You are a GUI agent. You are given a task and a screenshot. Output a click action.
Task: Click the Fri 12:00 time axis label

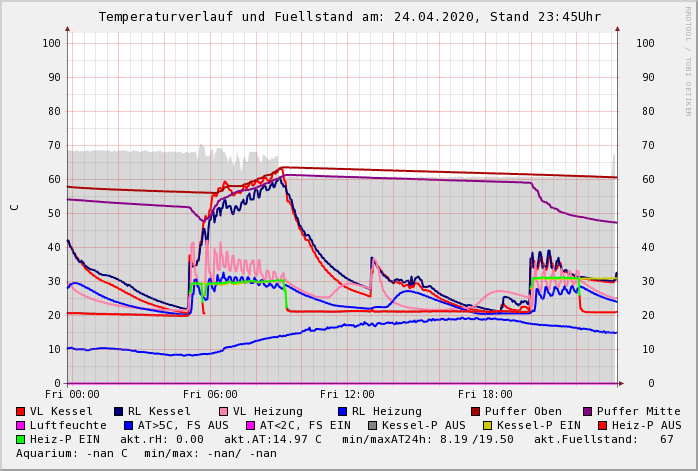click(347, 394)
